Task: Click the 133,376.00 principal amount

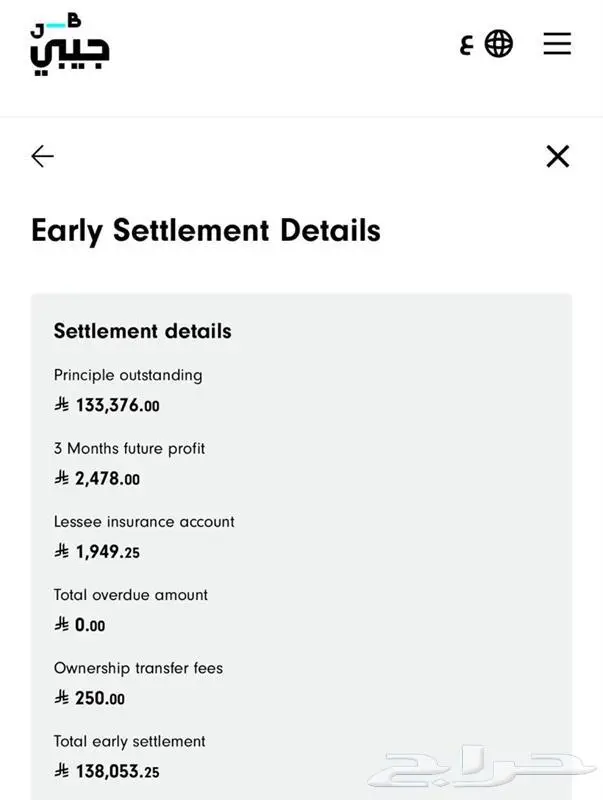Action: 117,406
